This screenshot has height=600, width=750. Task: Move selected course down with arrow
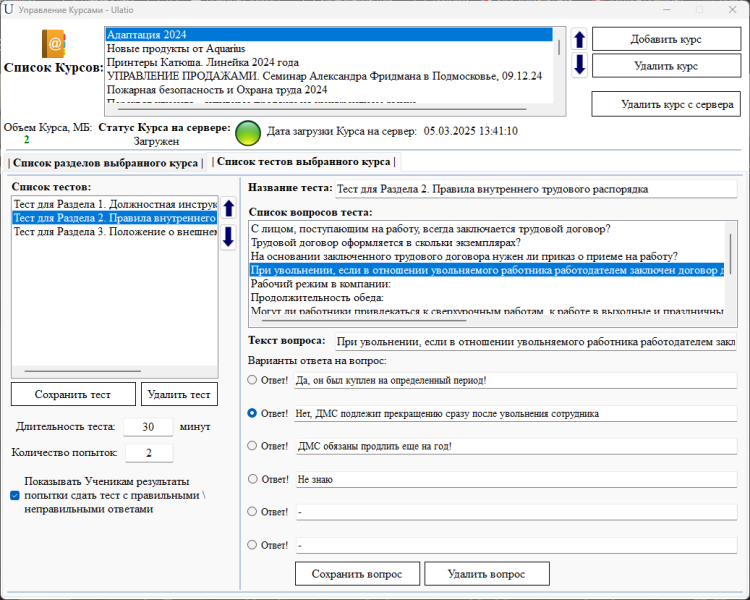click(x=579, y=66)
